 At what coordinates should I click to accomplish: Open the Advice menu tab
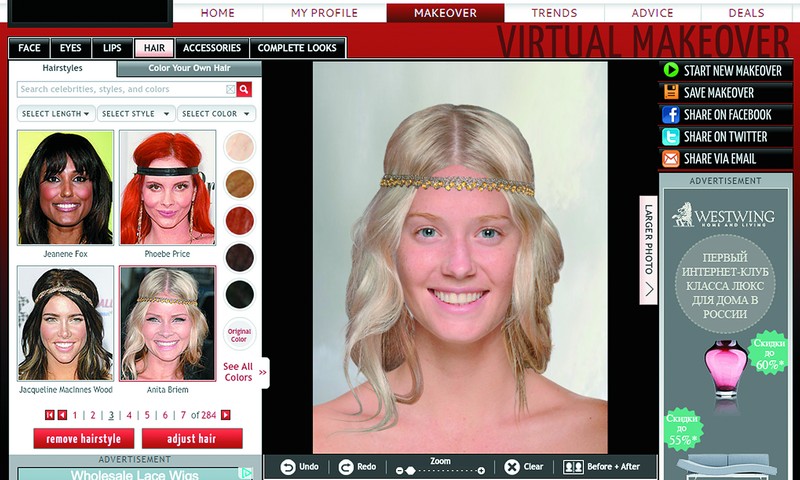pos(653,13)
